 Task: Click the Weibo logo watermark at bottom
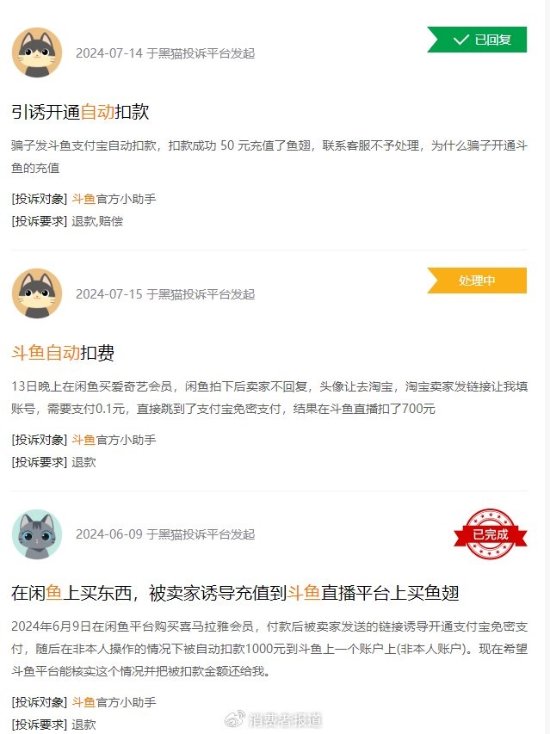click(235, 719)
